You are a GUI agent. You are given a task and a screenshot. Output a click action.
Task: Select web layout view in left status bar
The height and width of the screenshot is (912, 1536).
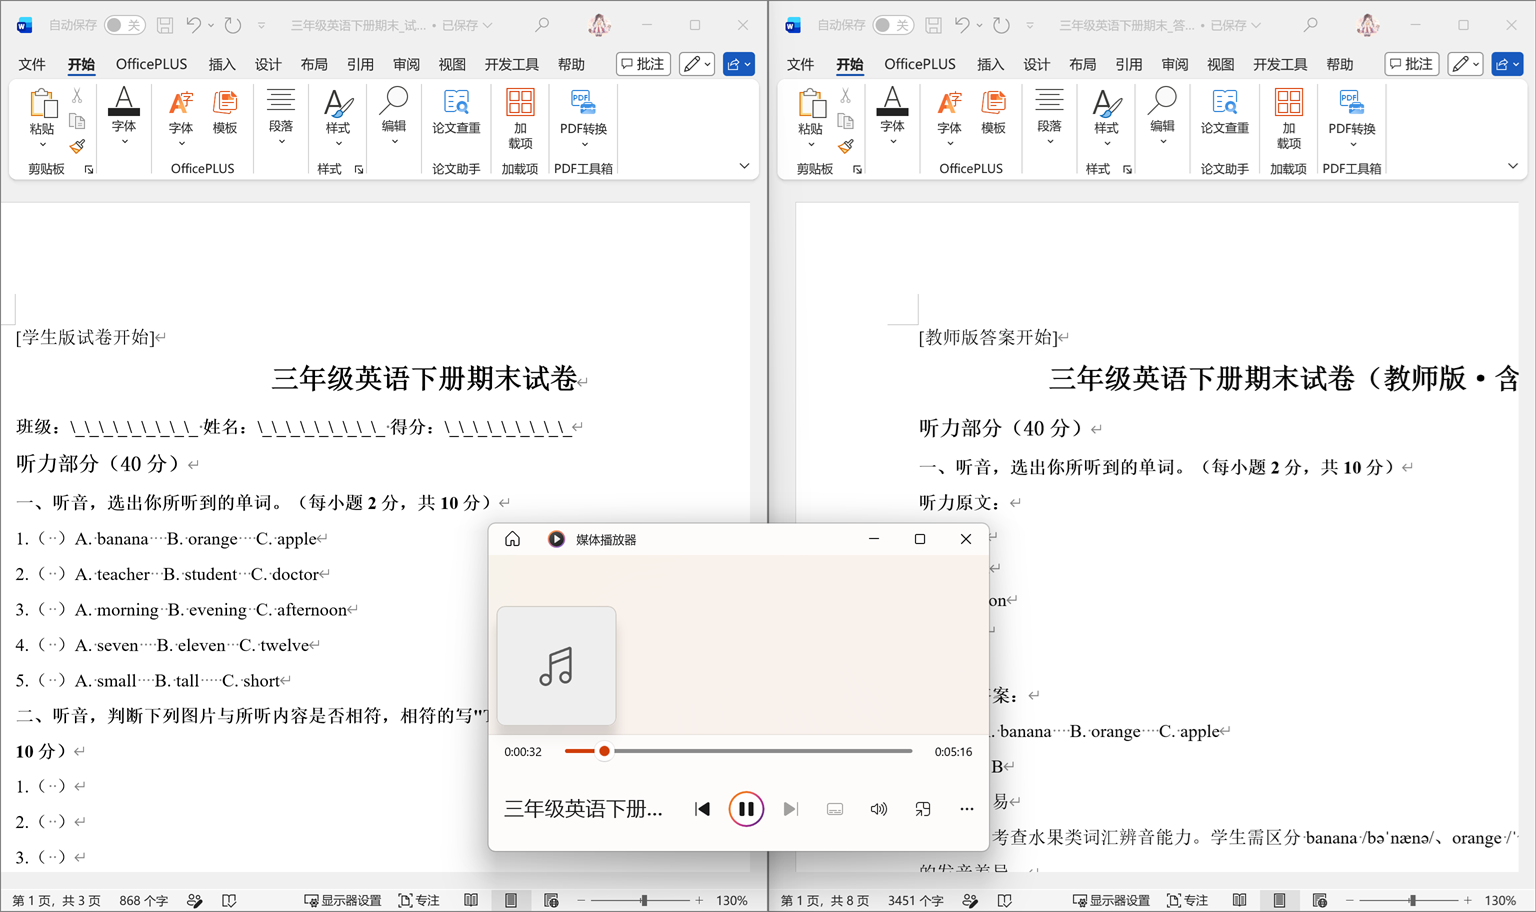551,900
